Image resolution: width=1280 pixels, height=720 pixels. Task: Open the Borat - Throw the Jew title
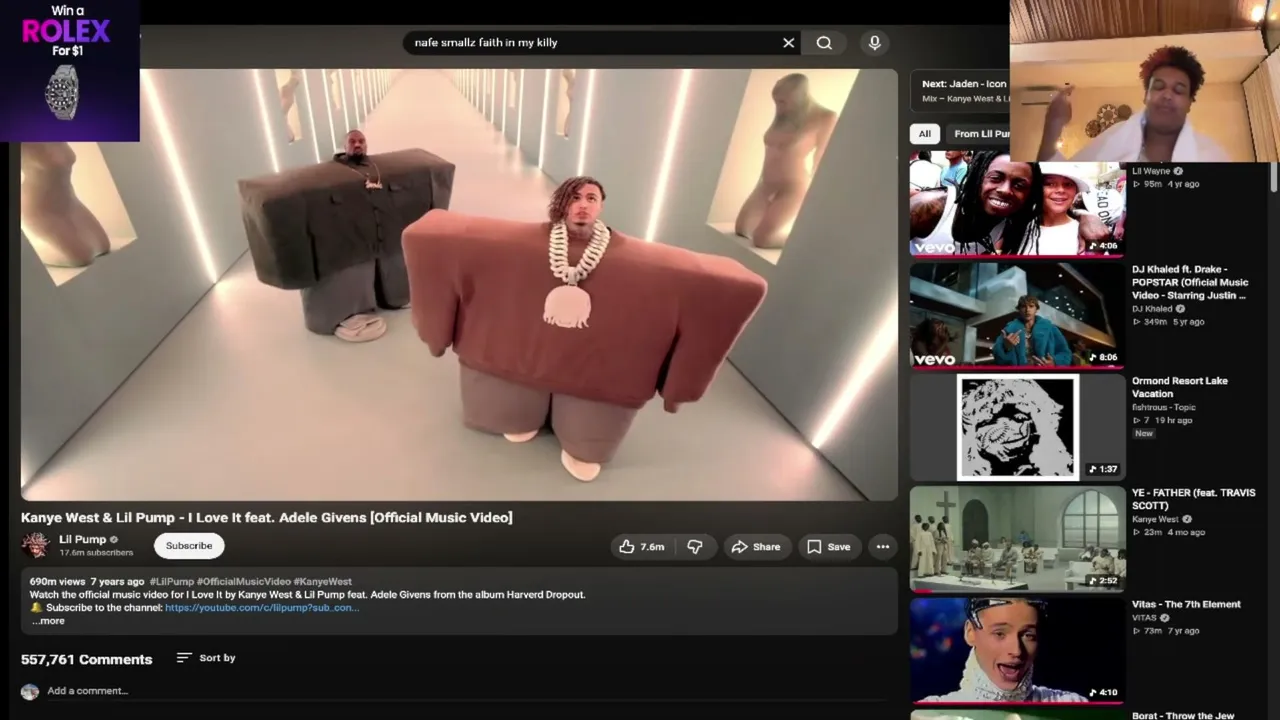(x=1183, y=716)
